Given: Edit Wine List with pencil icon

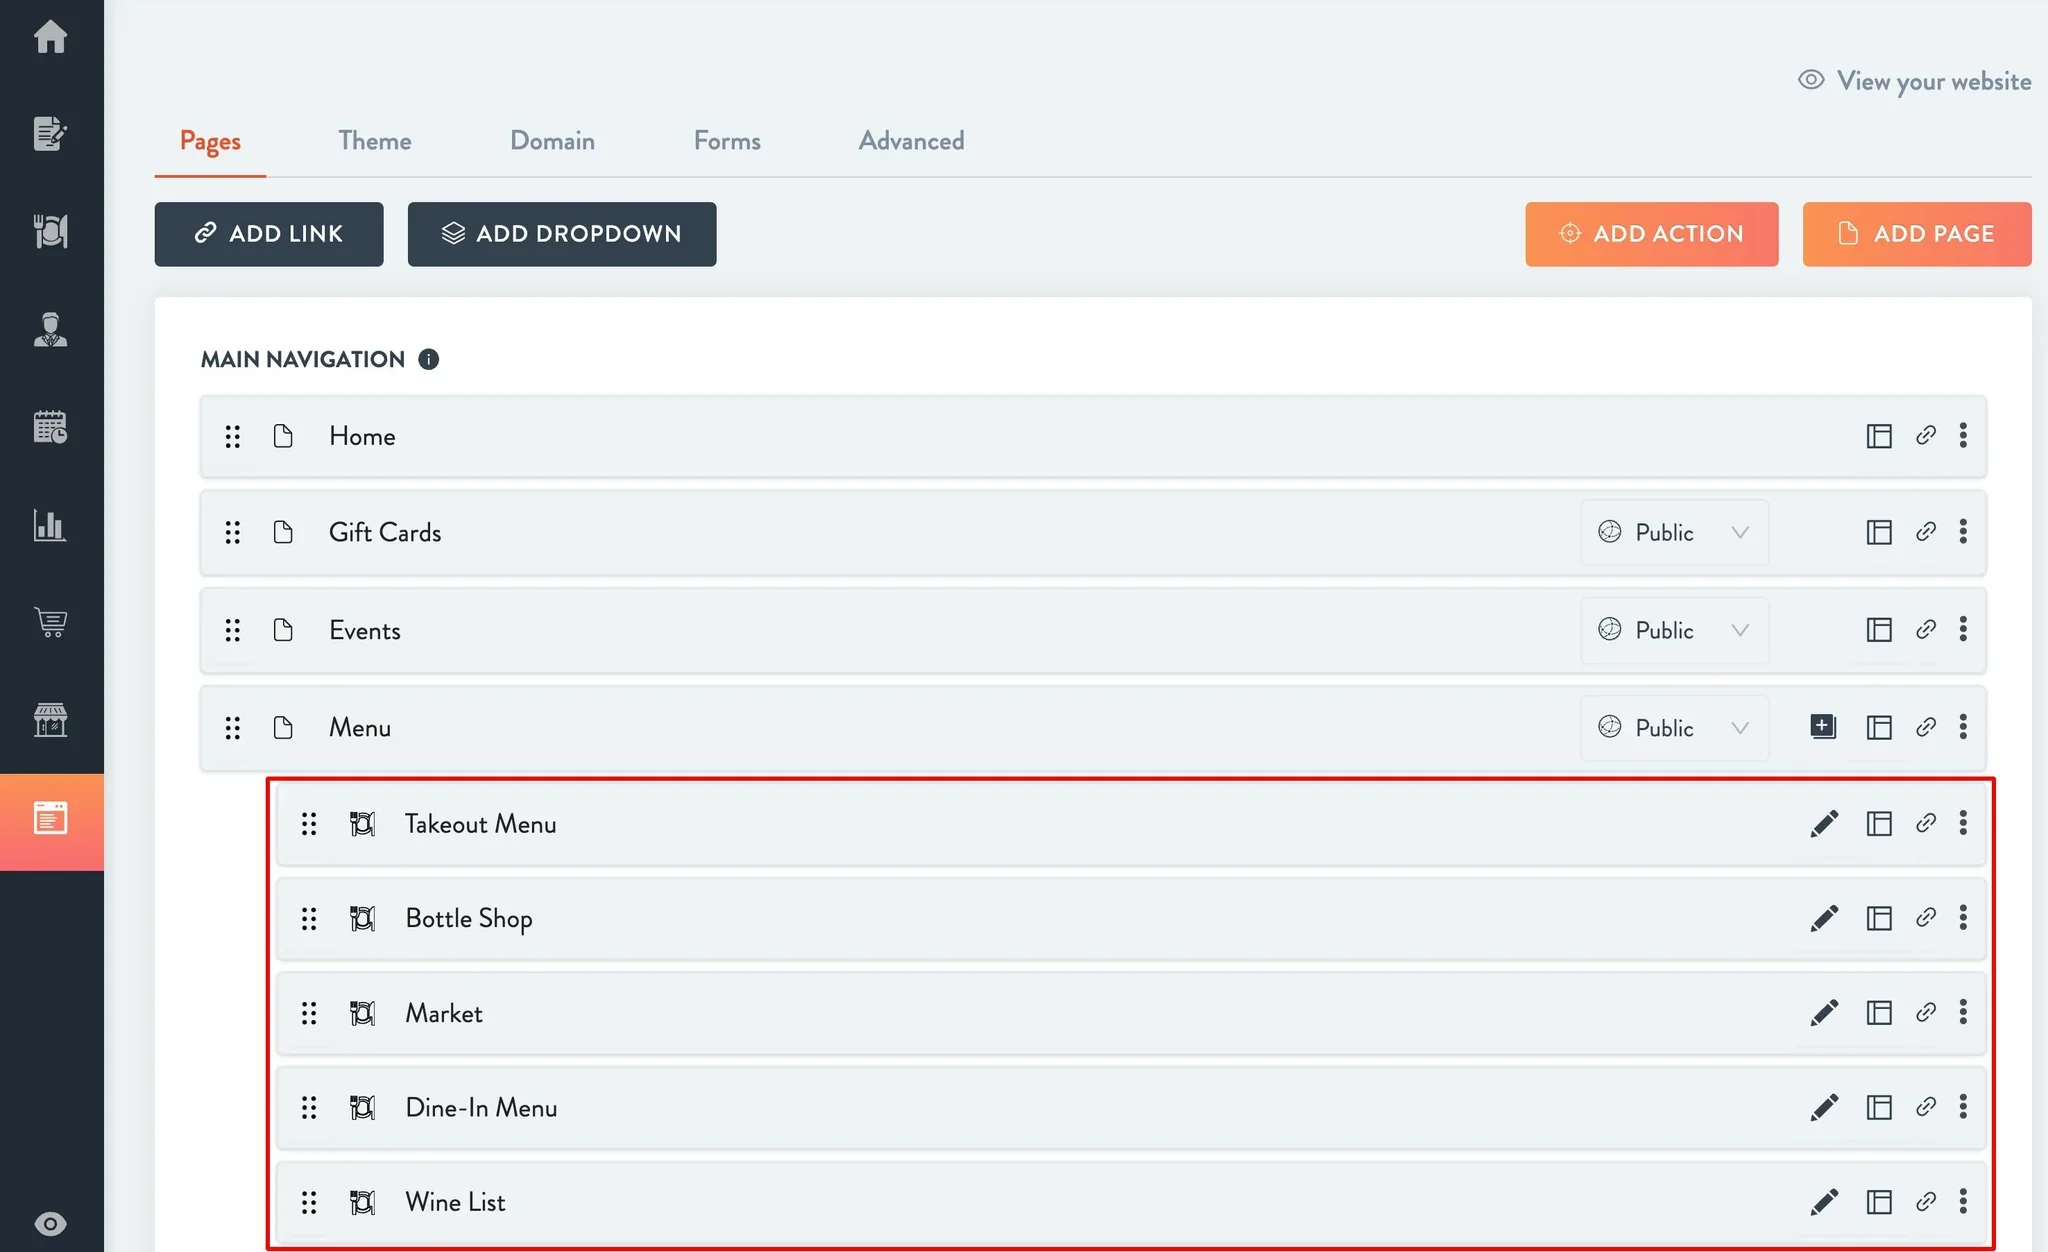Looking at the screenshot, I should 1824,1201.
